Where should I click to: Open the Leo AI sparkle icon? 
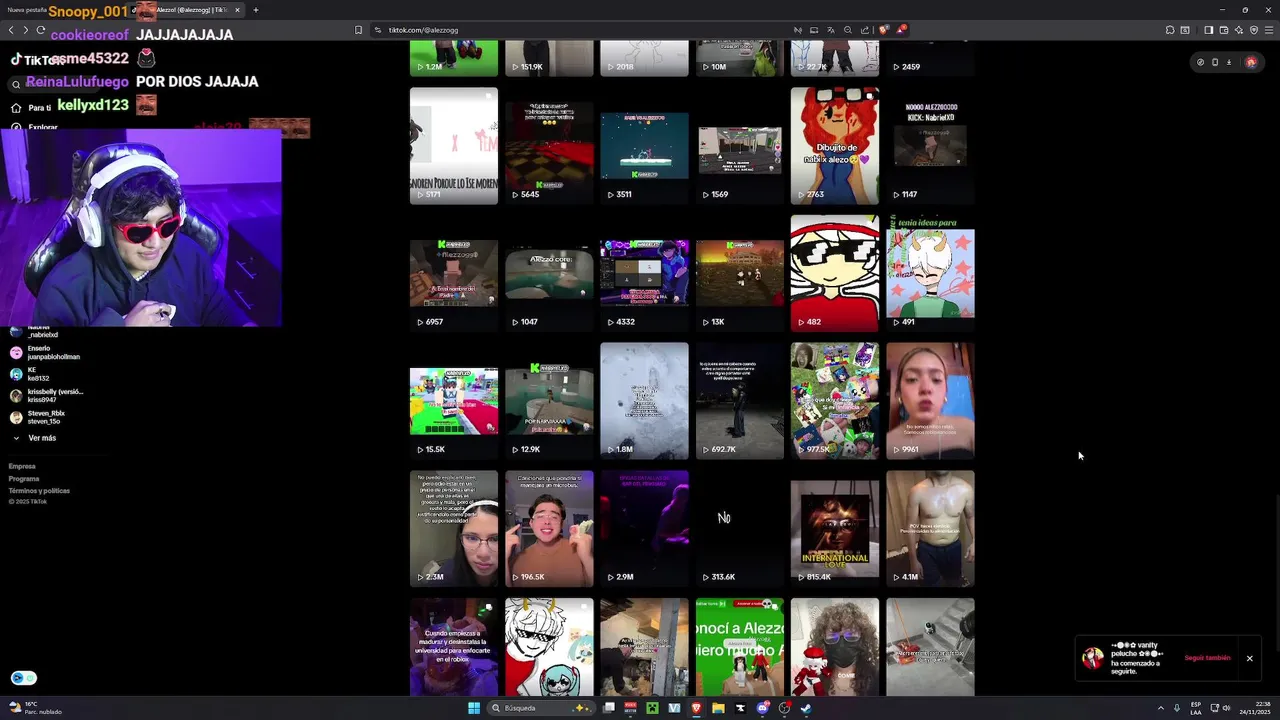[1239, 30]
